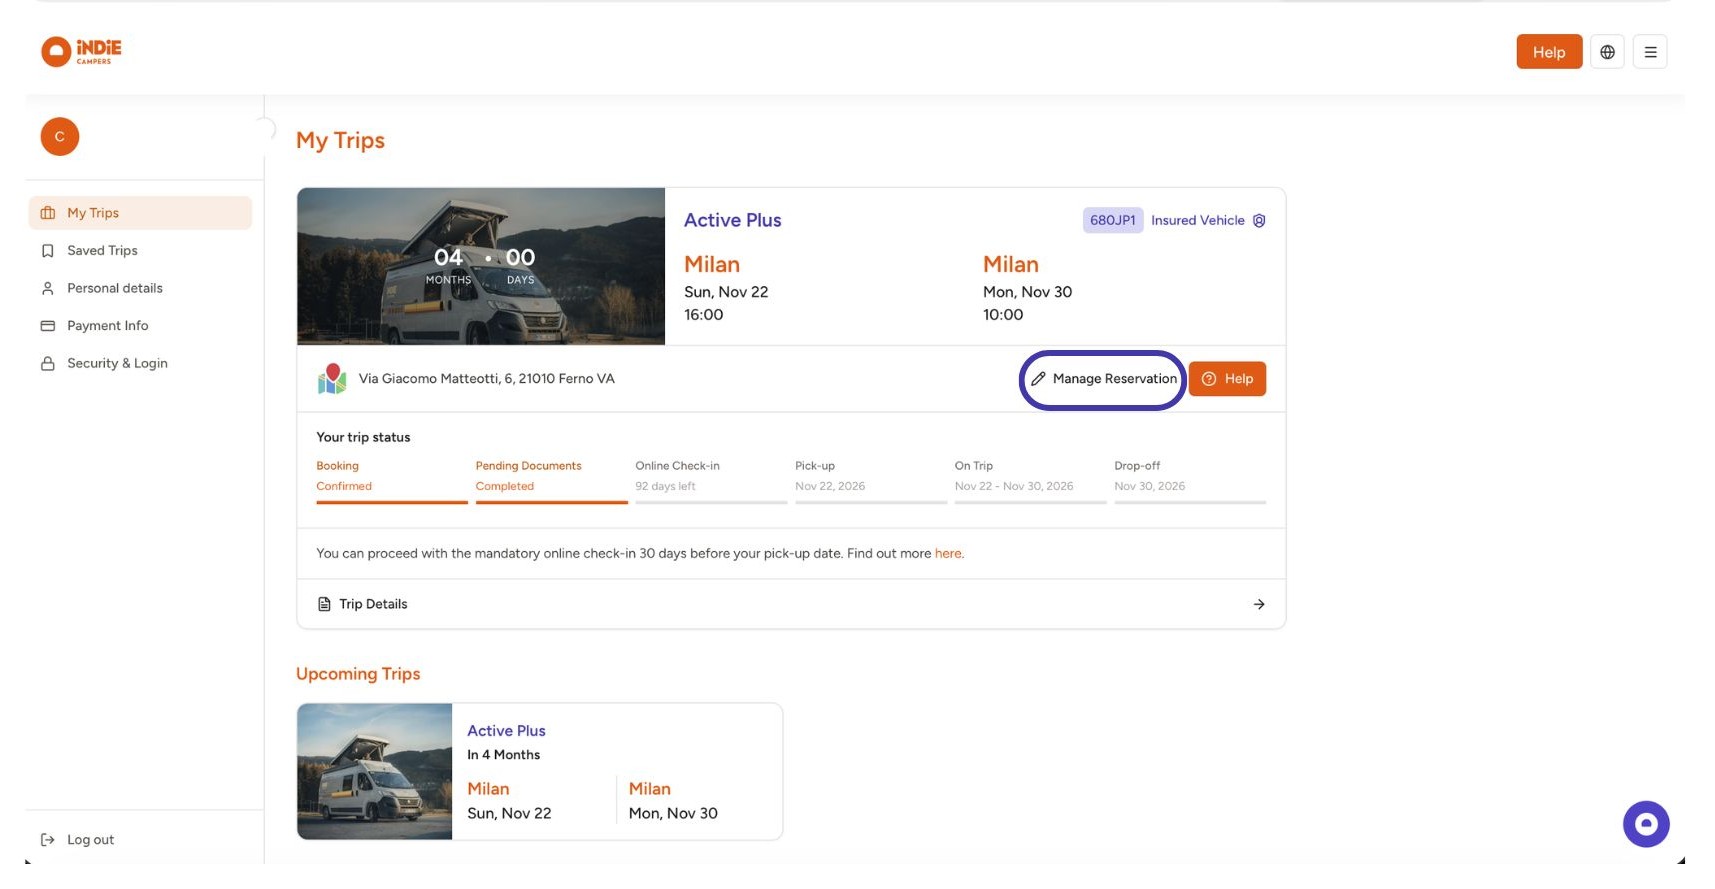Click 'In 4 Months' text in upcoming card

coord(503,755)
